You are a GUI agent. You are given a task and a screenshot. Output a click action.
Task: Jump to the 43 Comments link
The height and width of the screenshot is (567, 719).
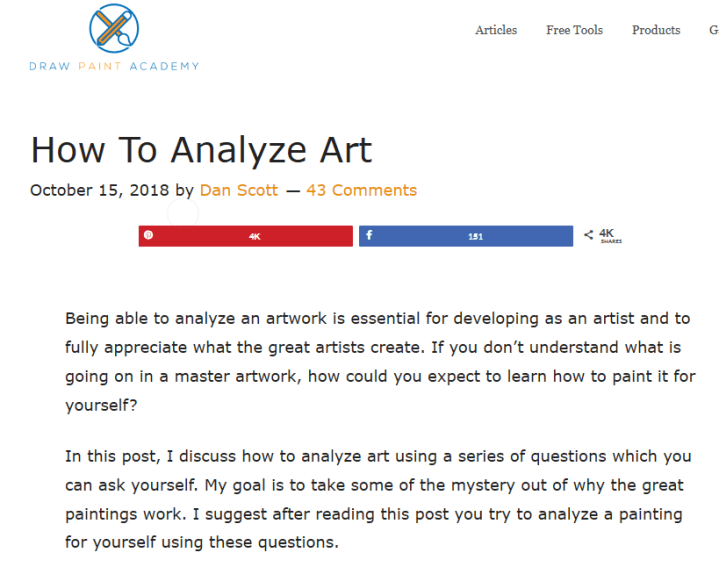[x=361, y=190]
